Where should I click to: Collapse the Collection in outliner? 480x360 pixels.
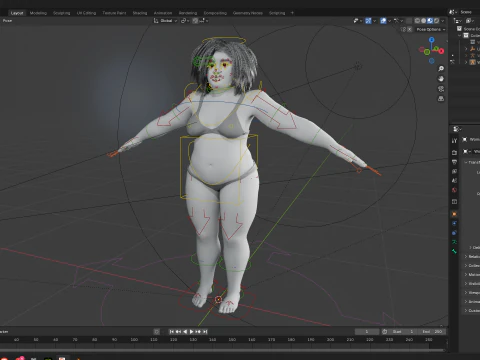click(459, 35)
